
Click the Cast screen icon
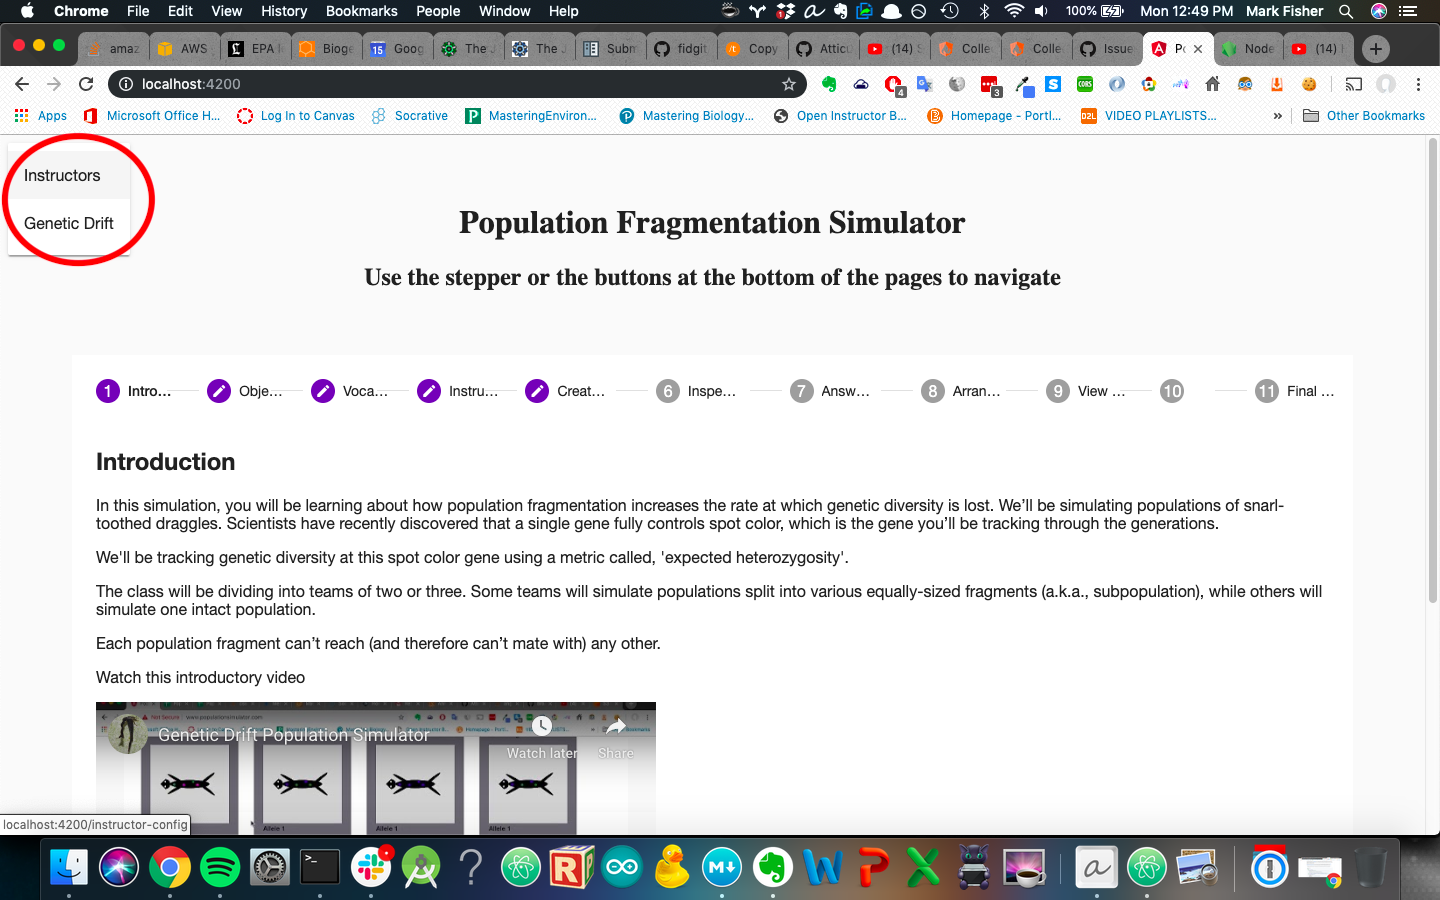click(1353, 84)
